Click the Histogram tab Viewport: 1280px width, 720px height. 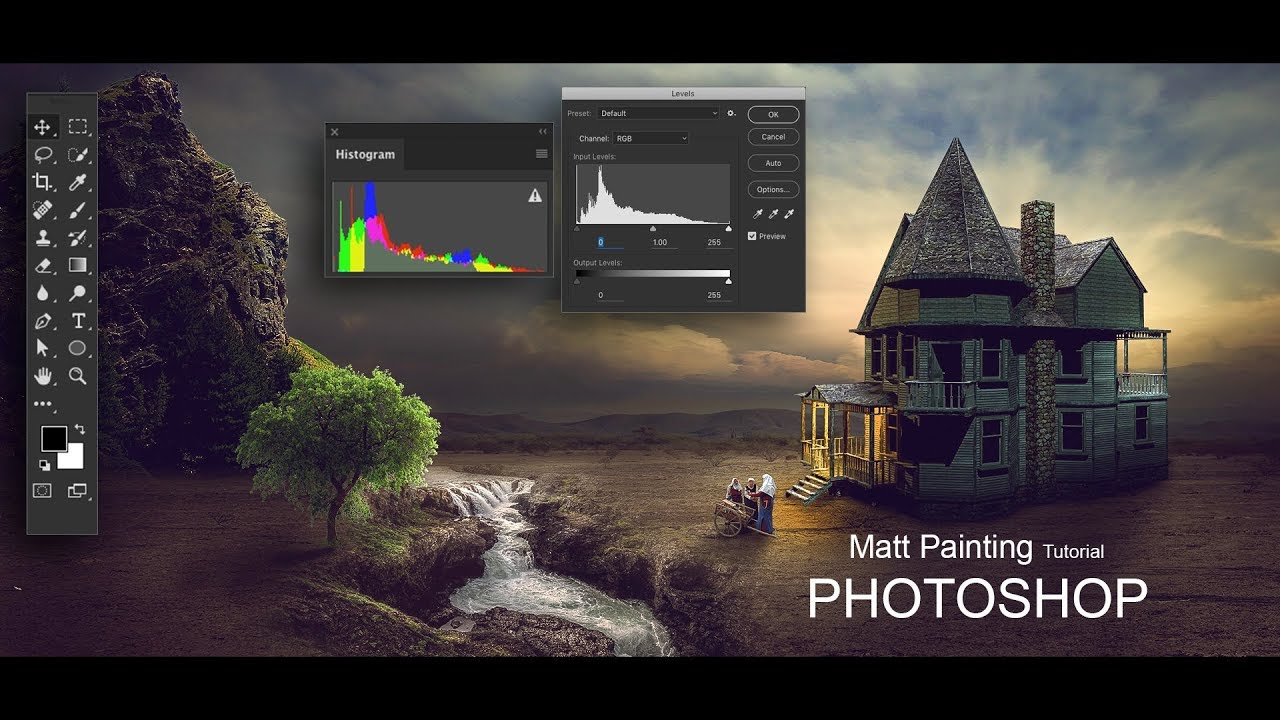tap(365, 155)
